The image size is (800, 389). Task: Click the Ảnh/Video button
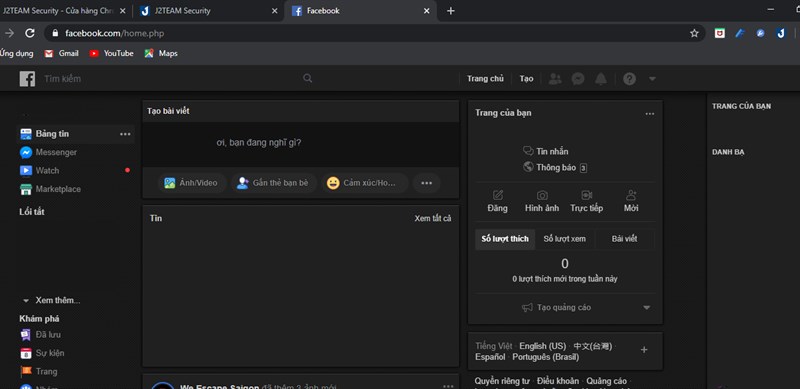click(191, 183)
